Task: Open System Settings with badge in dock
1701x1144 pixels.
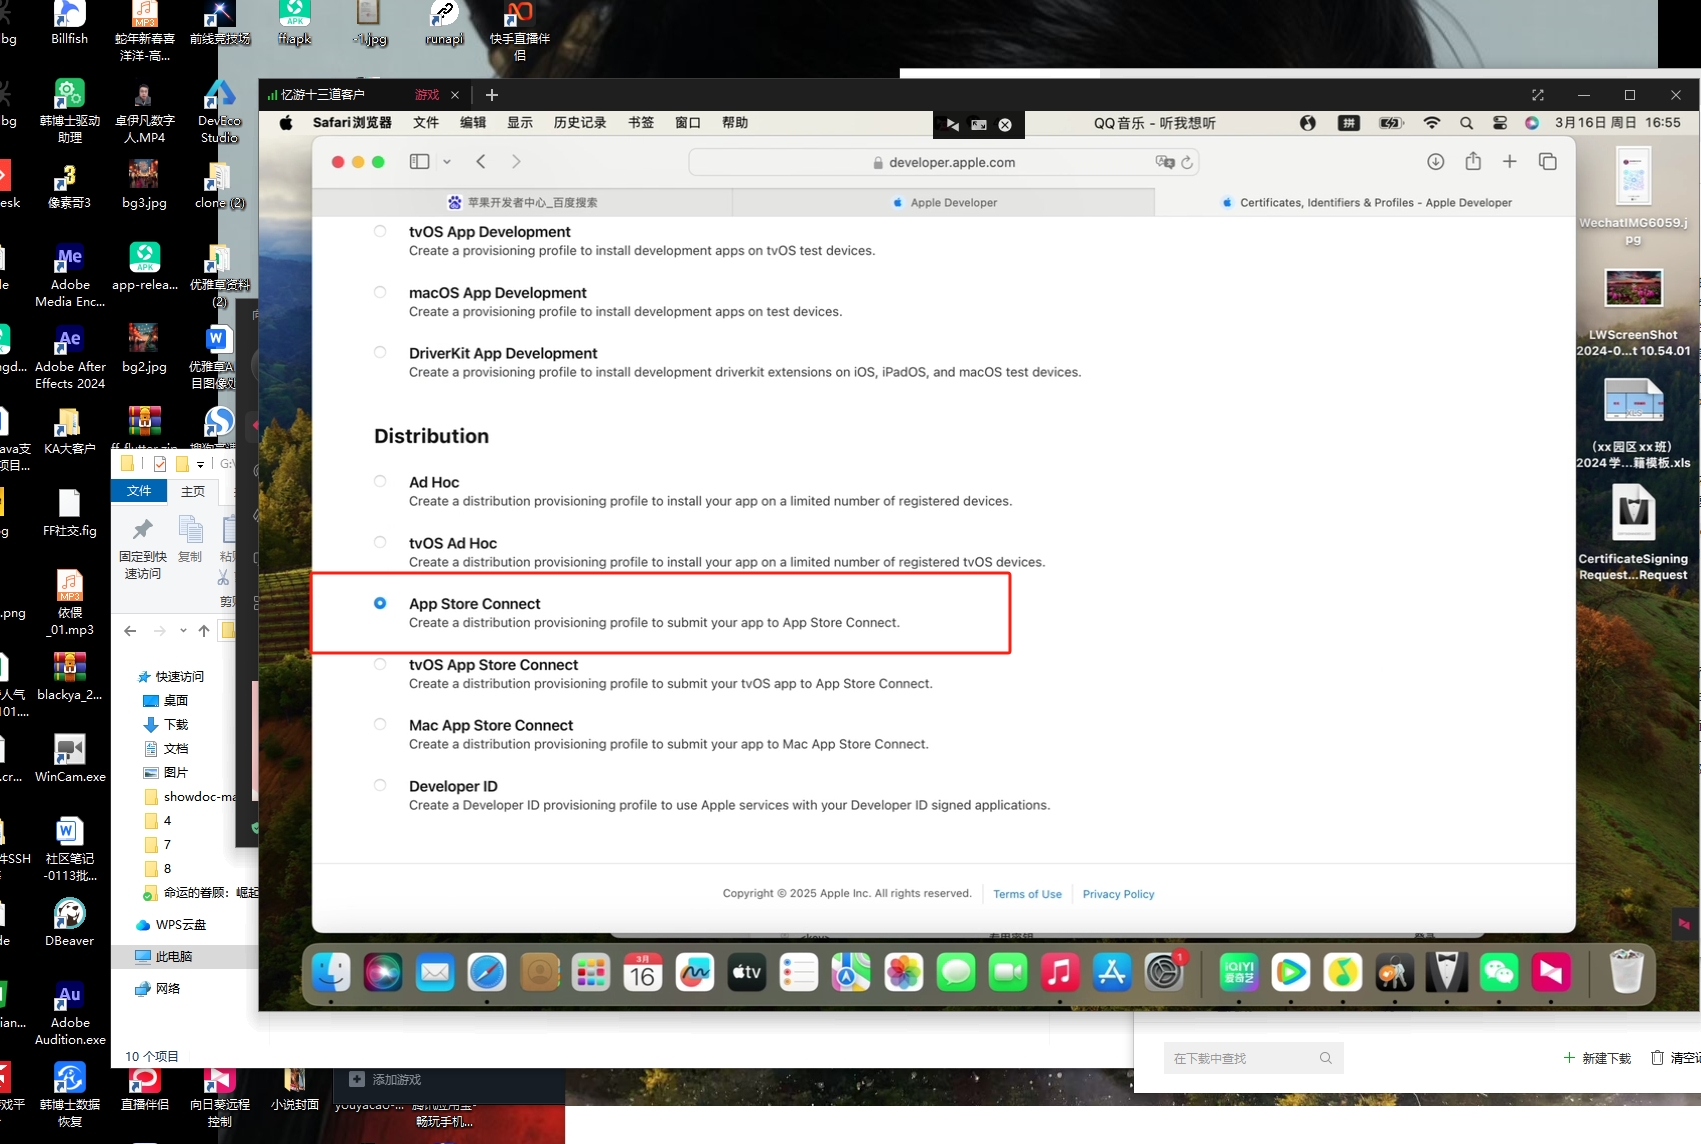Action: [x=1164, y=972]
